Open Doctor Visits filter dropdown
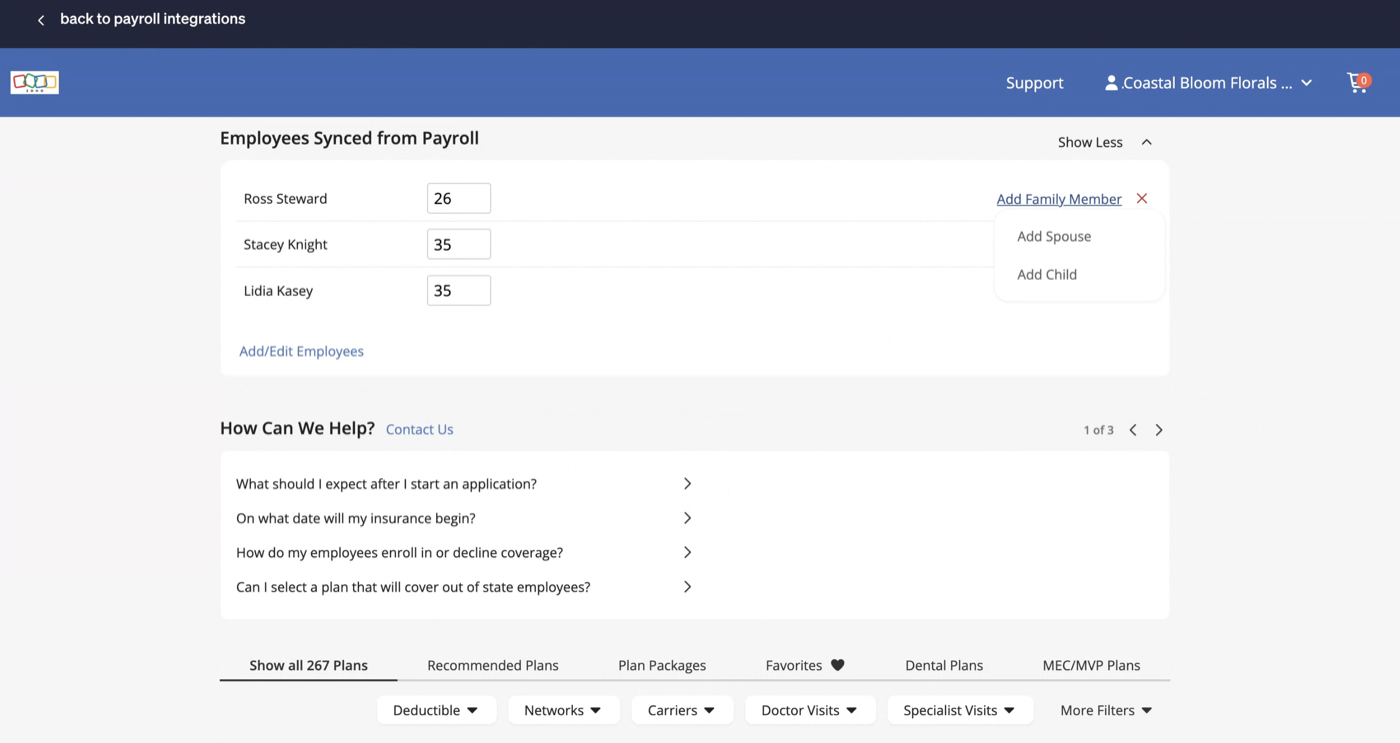Image resolution: width=1400 pixels, height=743 pixels. point(810,710)
